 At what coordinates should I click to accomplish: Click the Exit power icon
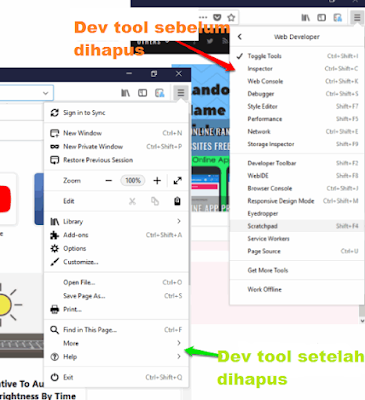54,377
